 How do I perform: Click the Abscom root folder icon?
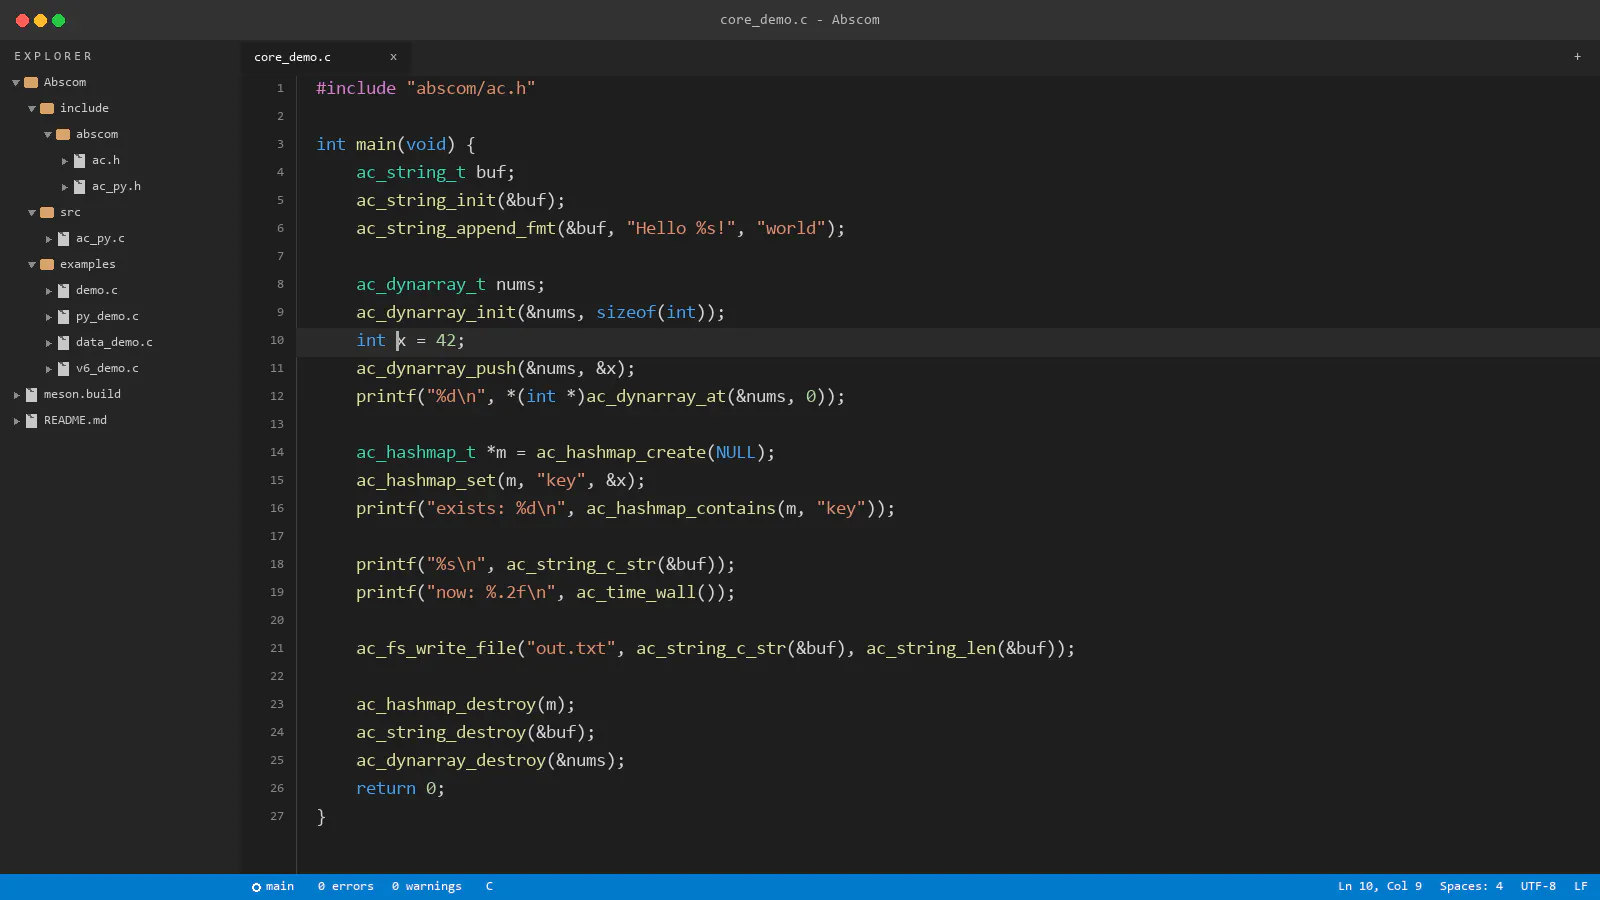pos(31,82)
